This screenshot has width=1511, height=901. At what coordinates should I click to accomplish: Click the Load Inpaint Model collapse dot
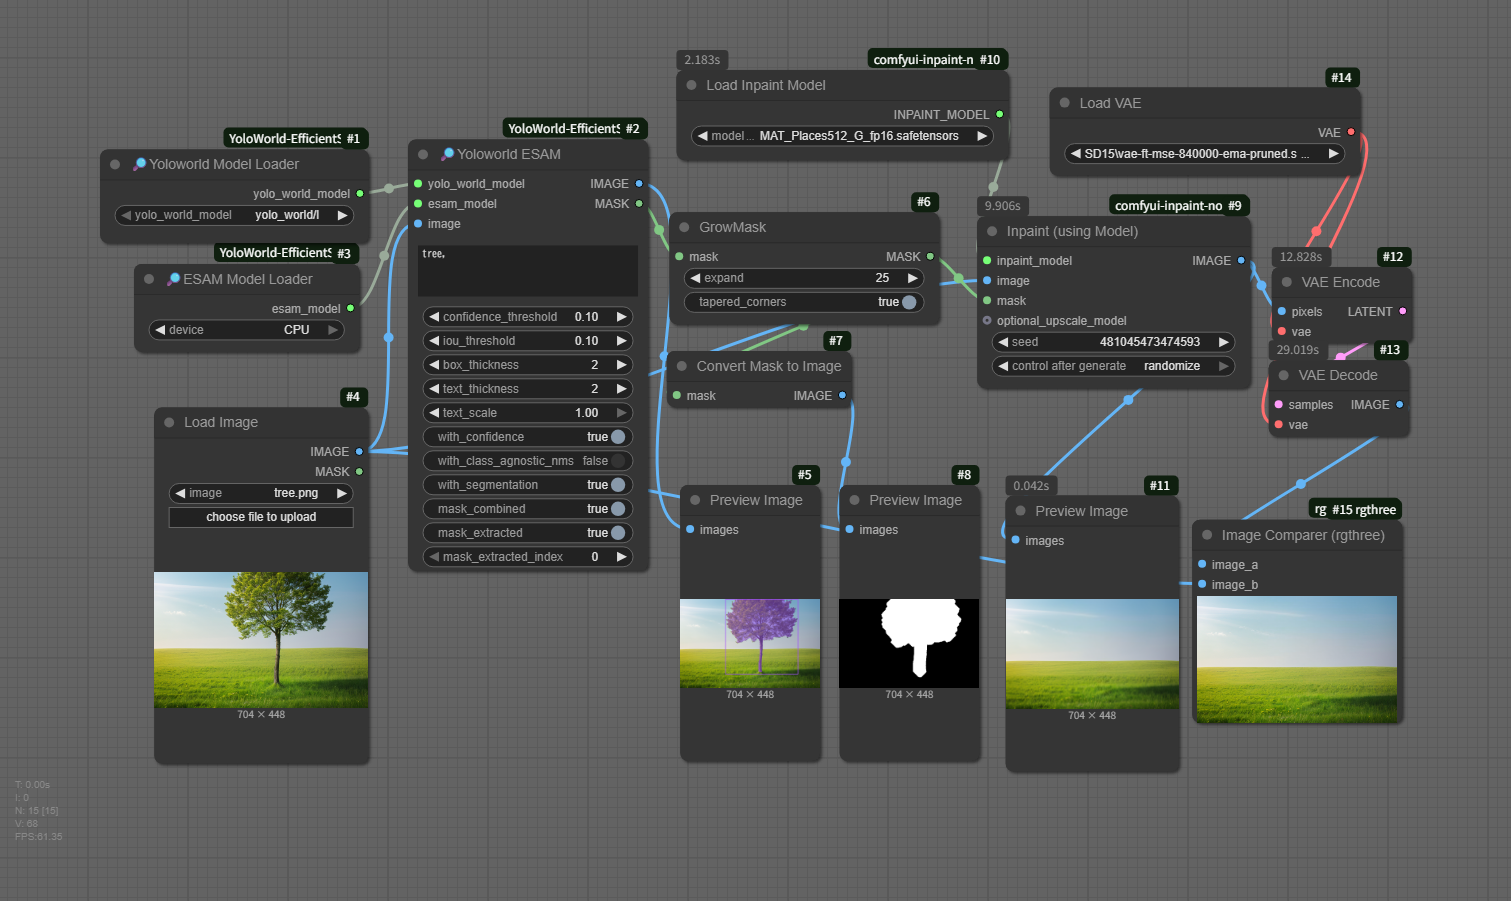[691, 86]
